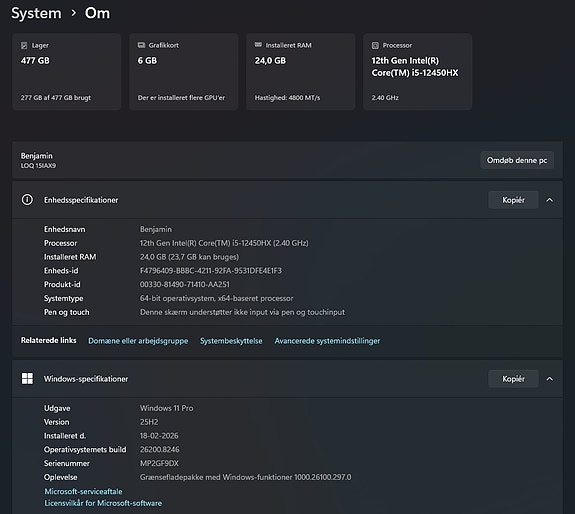Click the storage icon in the Lager card
Screen dimensions: 575x514
pos(24,45)
